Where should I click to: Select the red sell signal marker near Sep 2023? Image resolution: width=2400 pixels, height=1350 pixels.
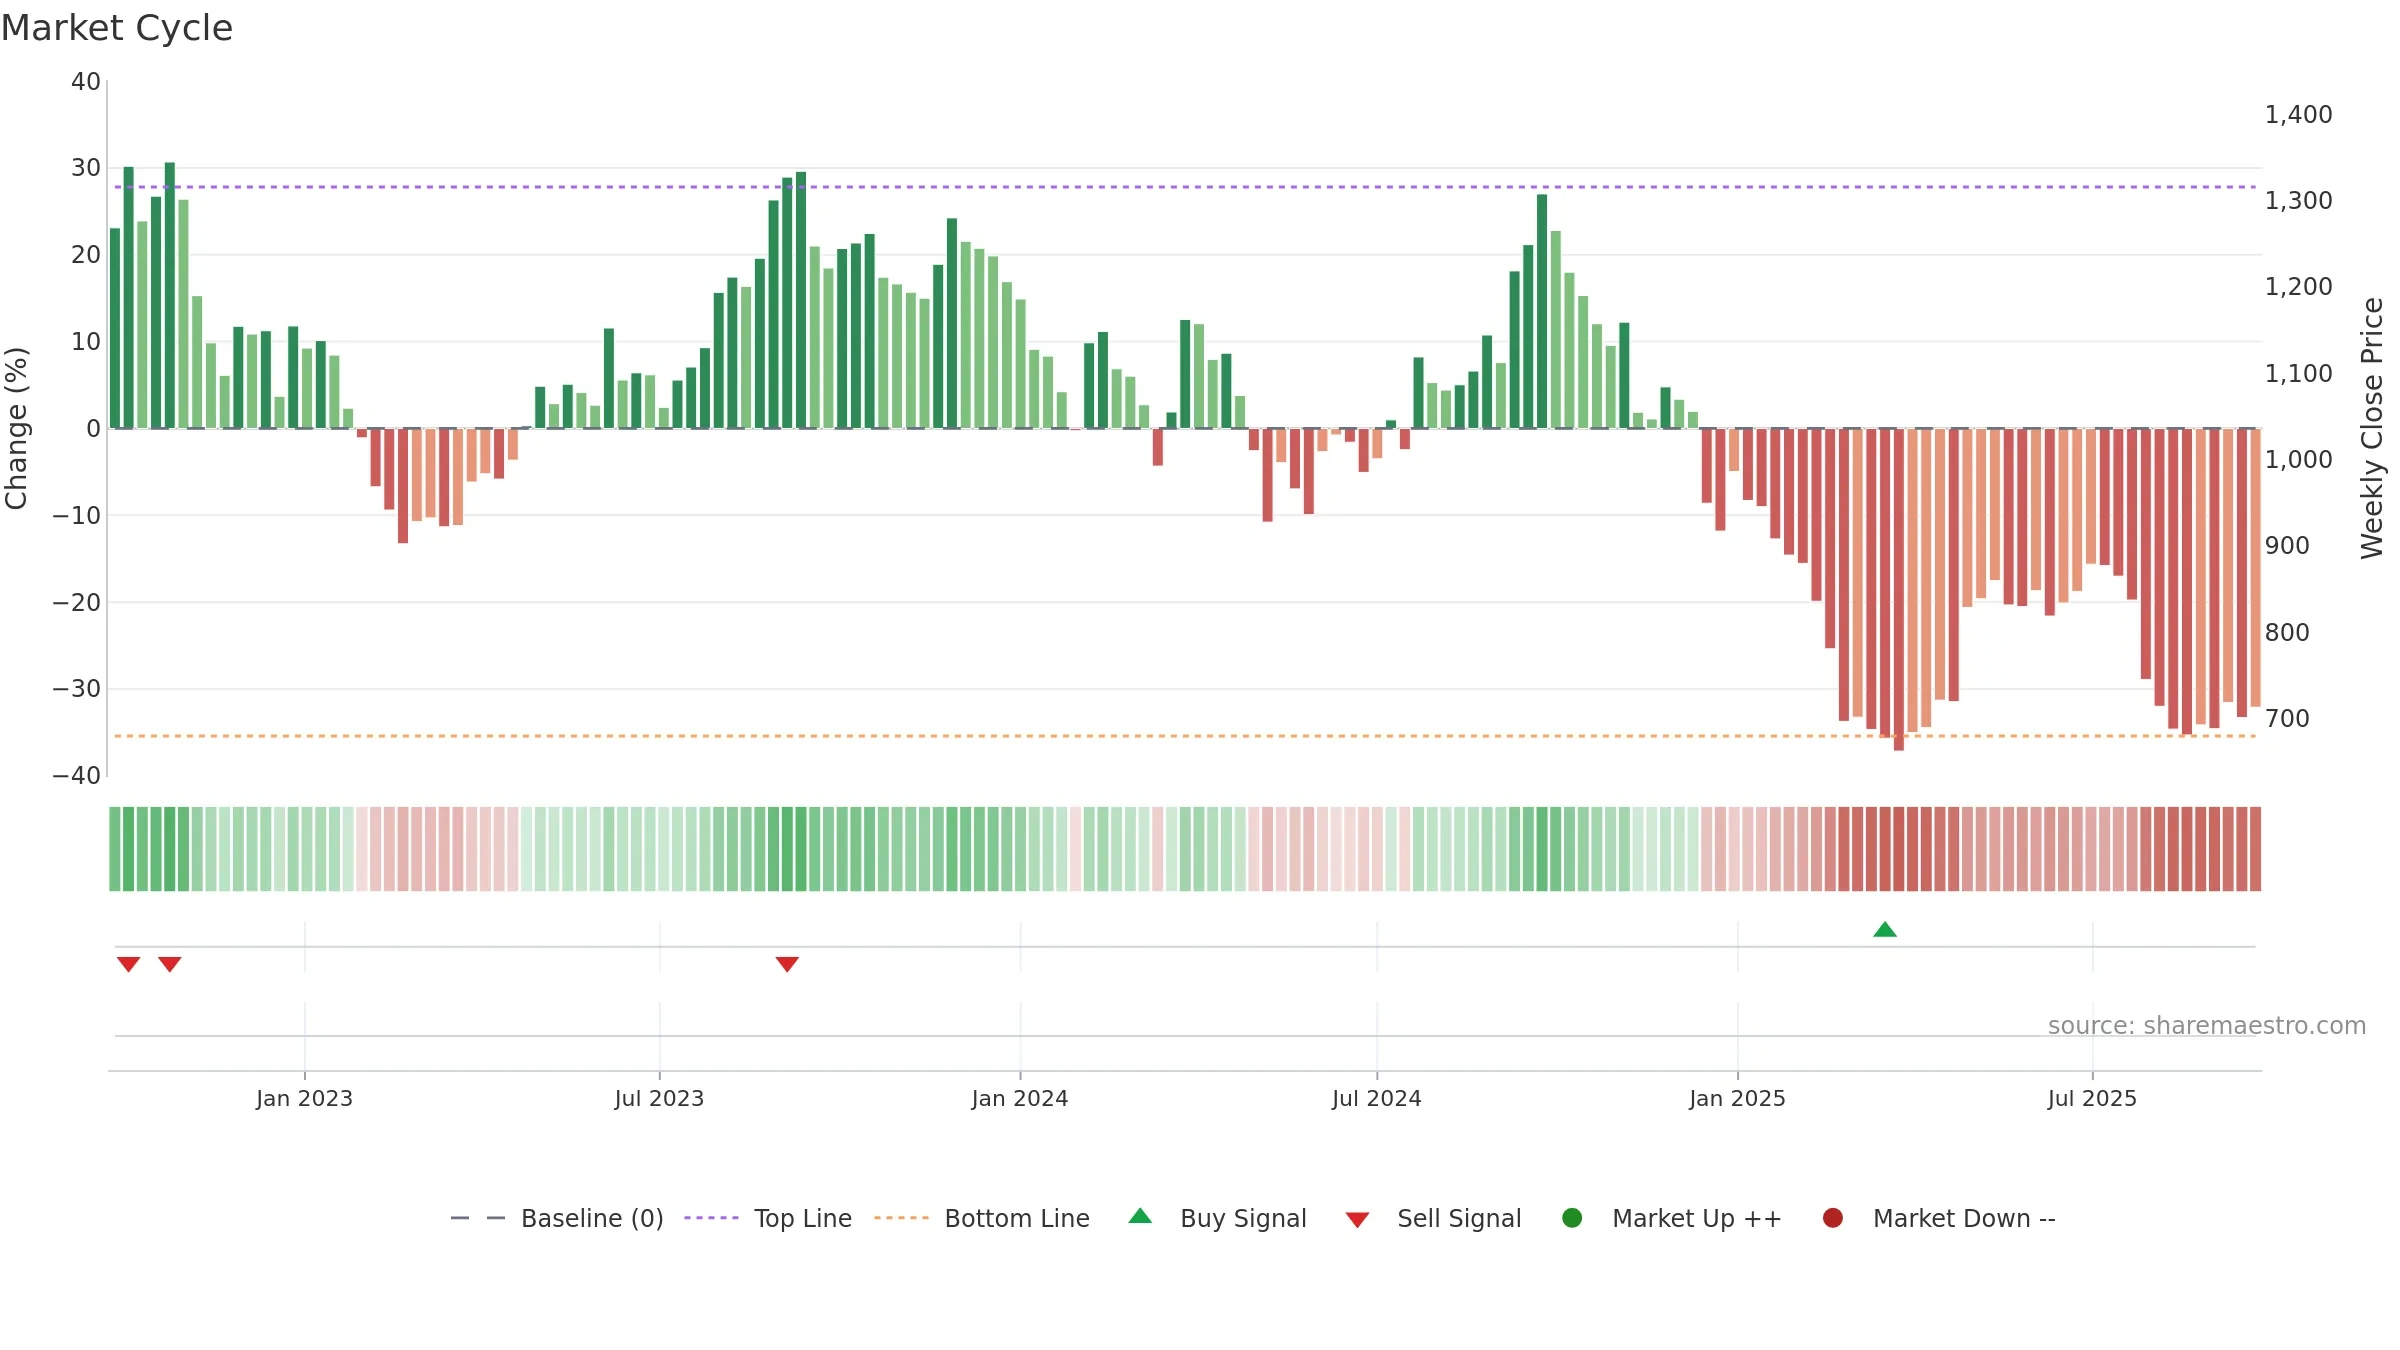coord(787,964)
